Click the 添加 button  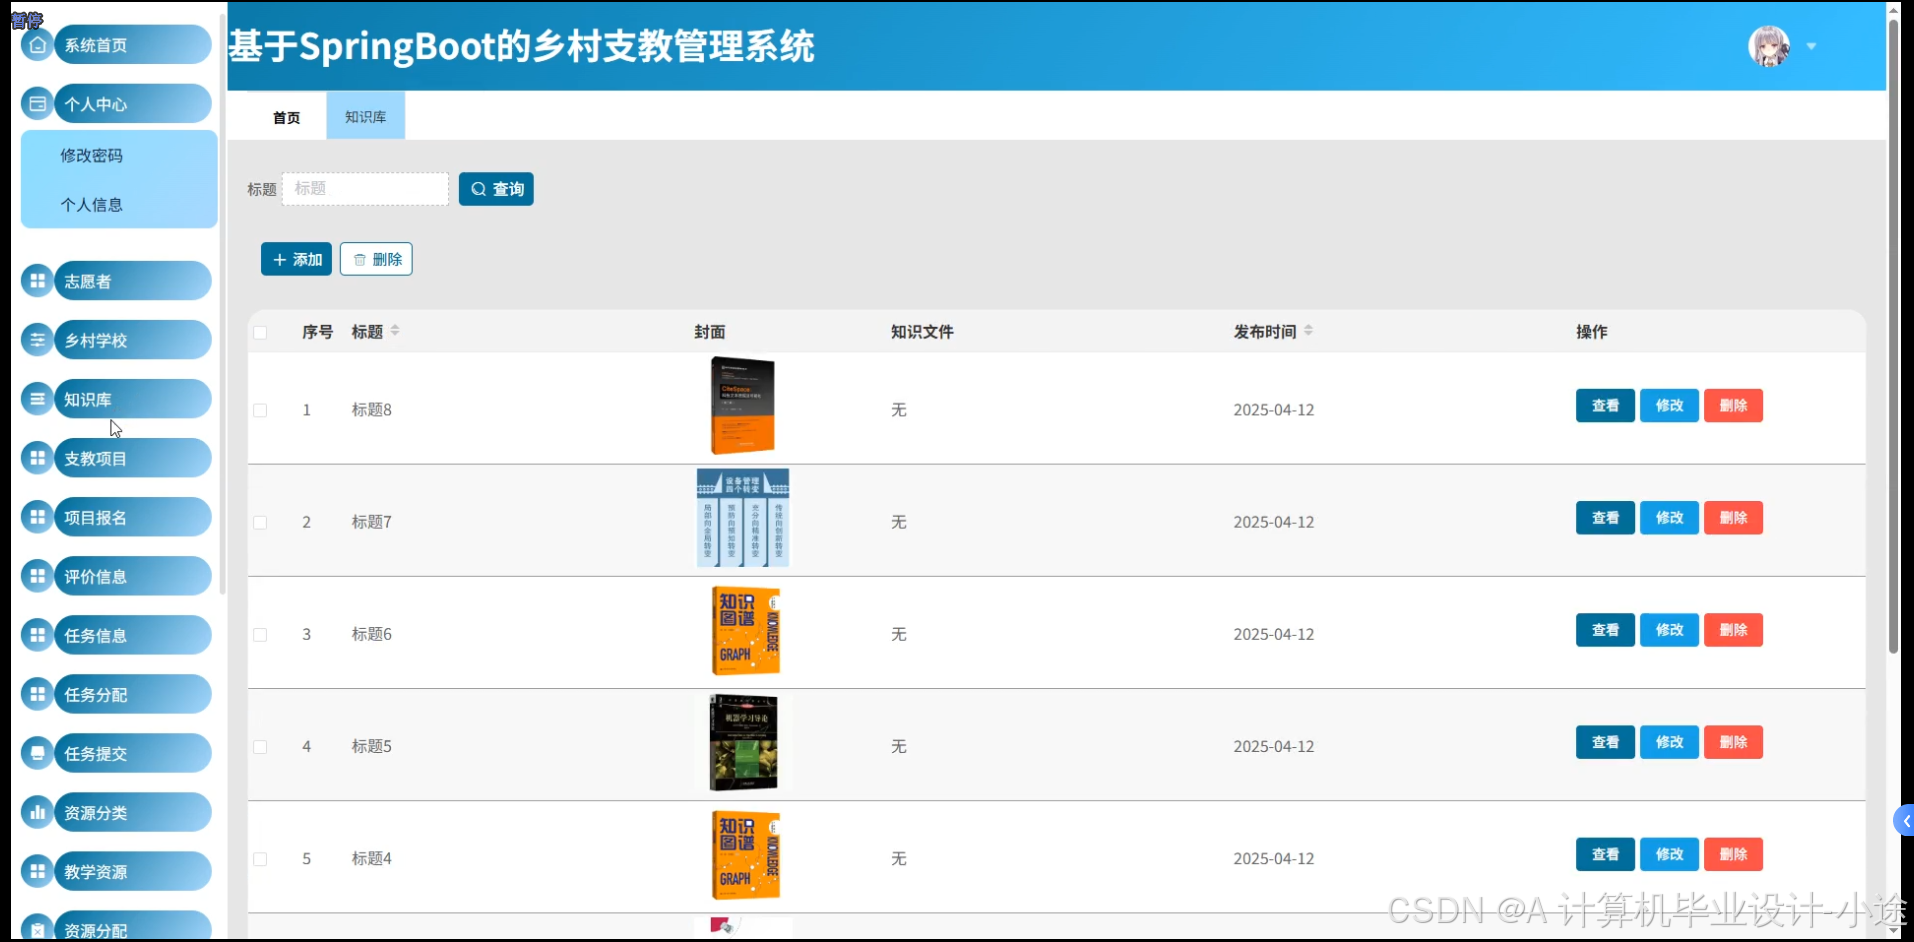coord(296,259)
